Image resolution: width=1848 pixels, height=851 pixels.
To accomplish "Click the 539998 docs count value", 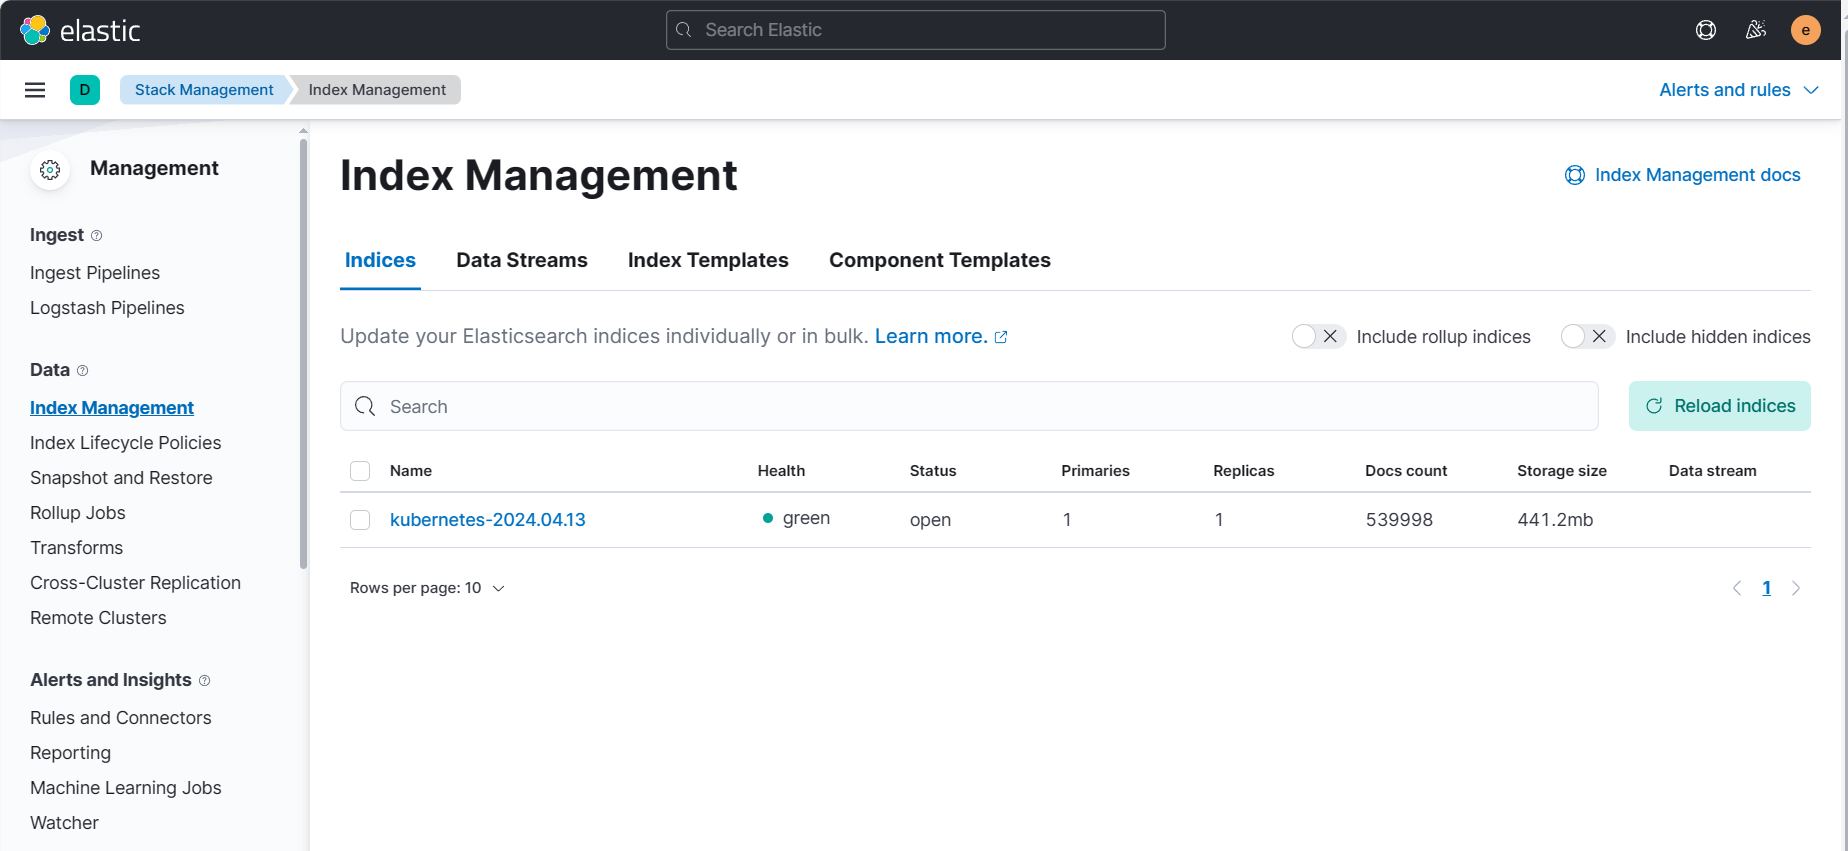I will [1399, 520].
